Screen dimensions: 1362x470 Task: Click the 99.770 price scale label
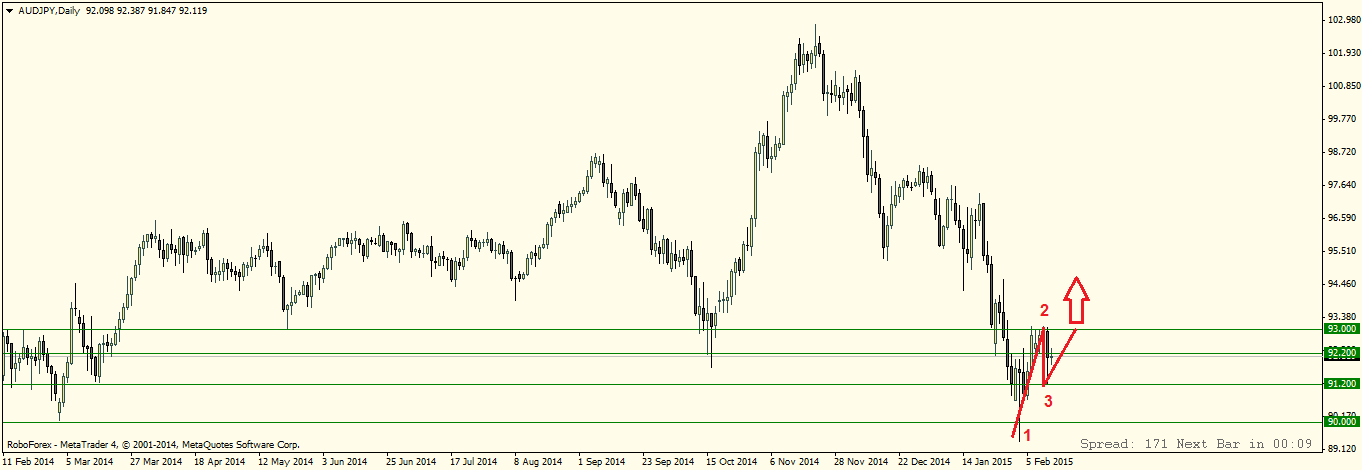pos(1342,119)
